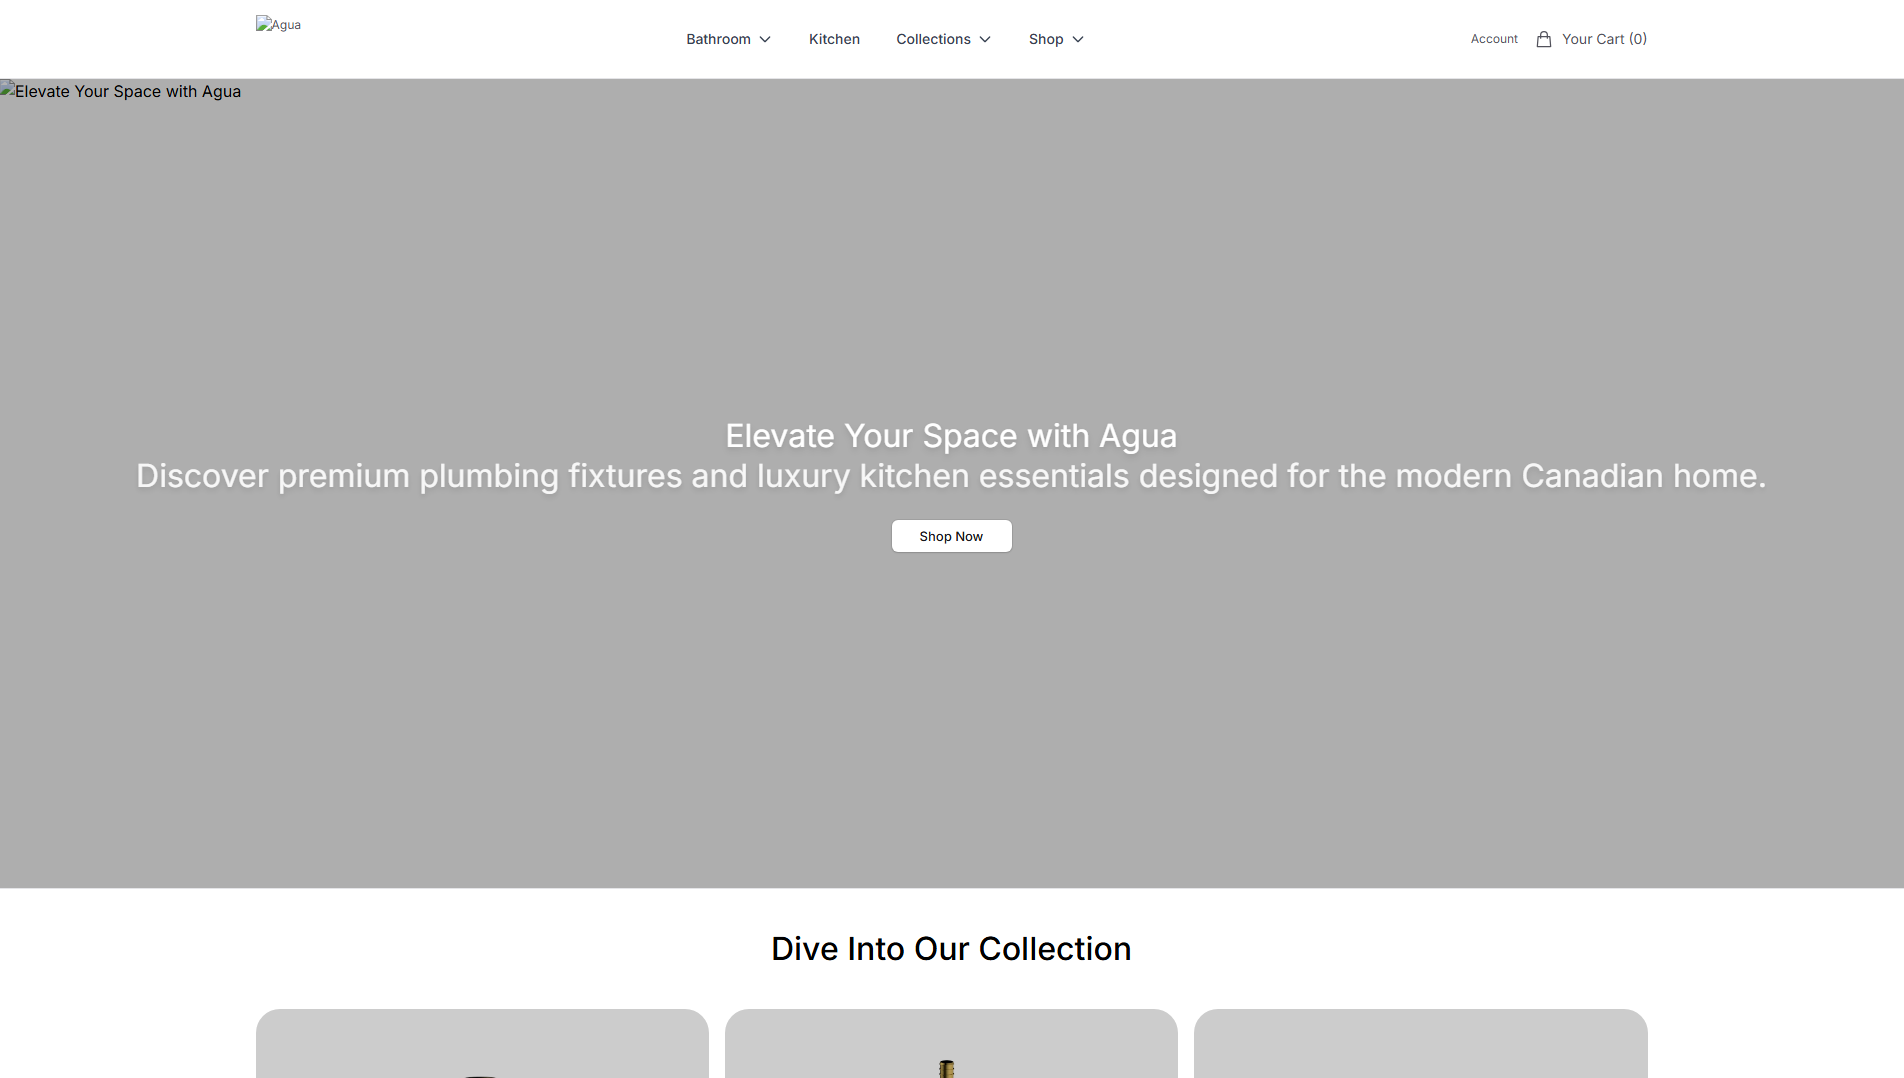Click the Agua logo in header
The width and height of the screenshot is (1904, 1078).
[278, 24]
